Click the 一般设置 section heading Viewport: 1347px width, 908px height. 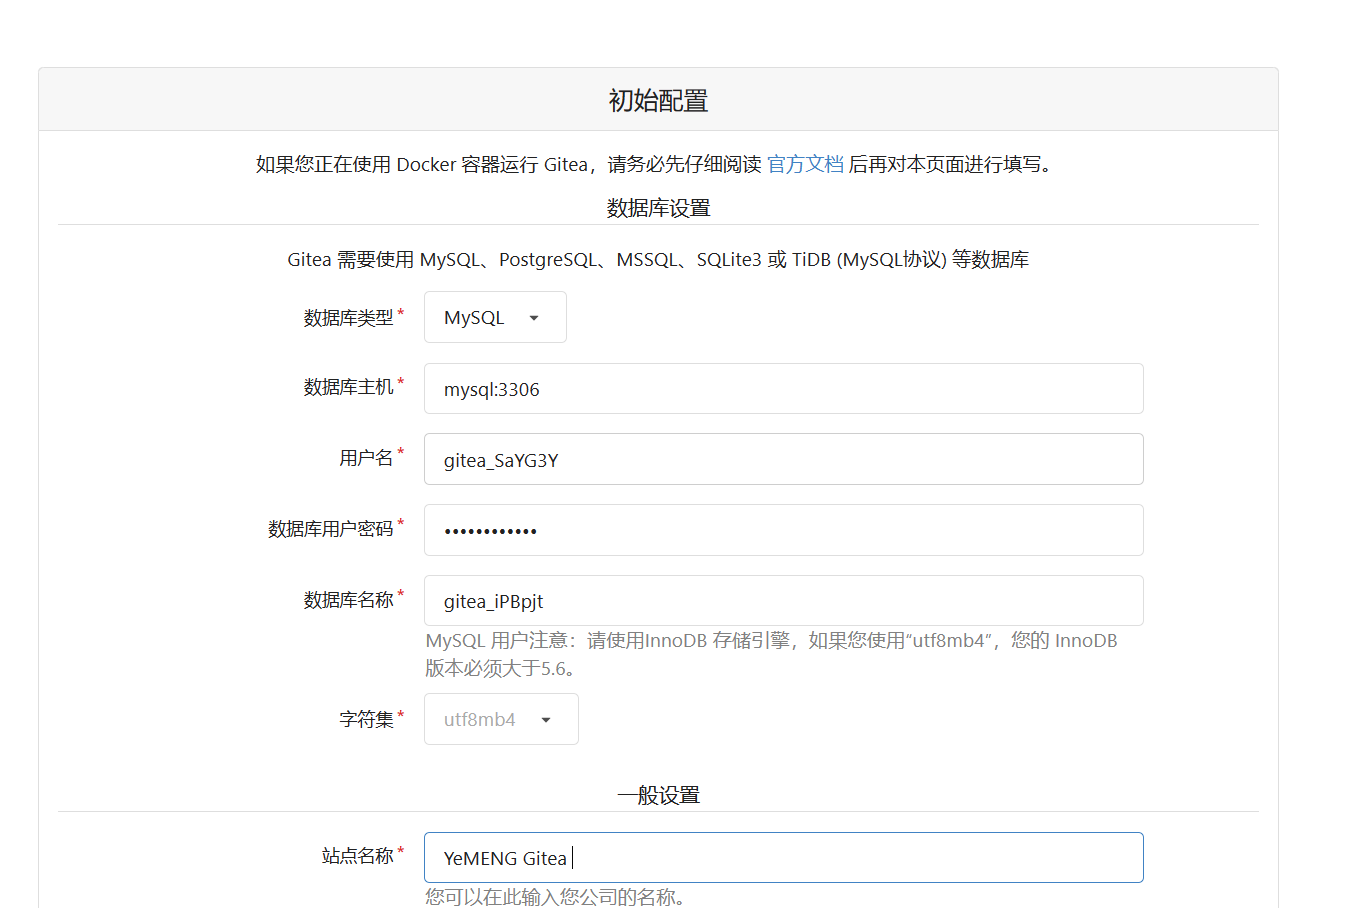[658, 795]
